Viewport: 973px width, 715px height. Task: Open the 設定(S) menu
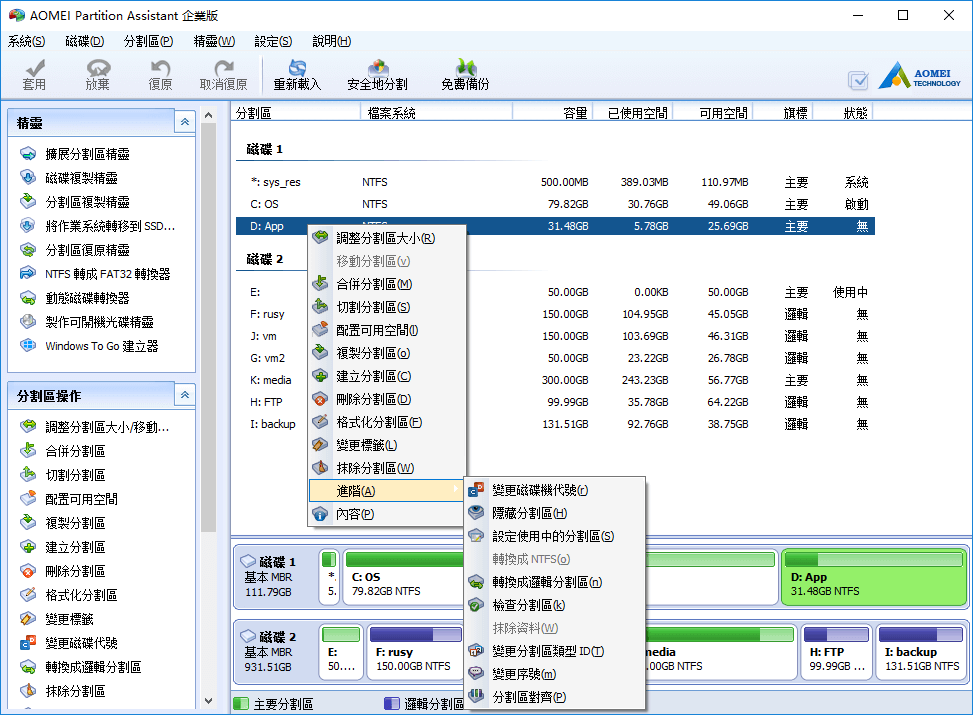click(273, 42)
